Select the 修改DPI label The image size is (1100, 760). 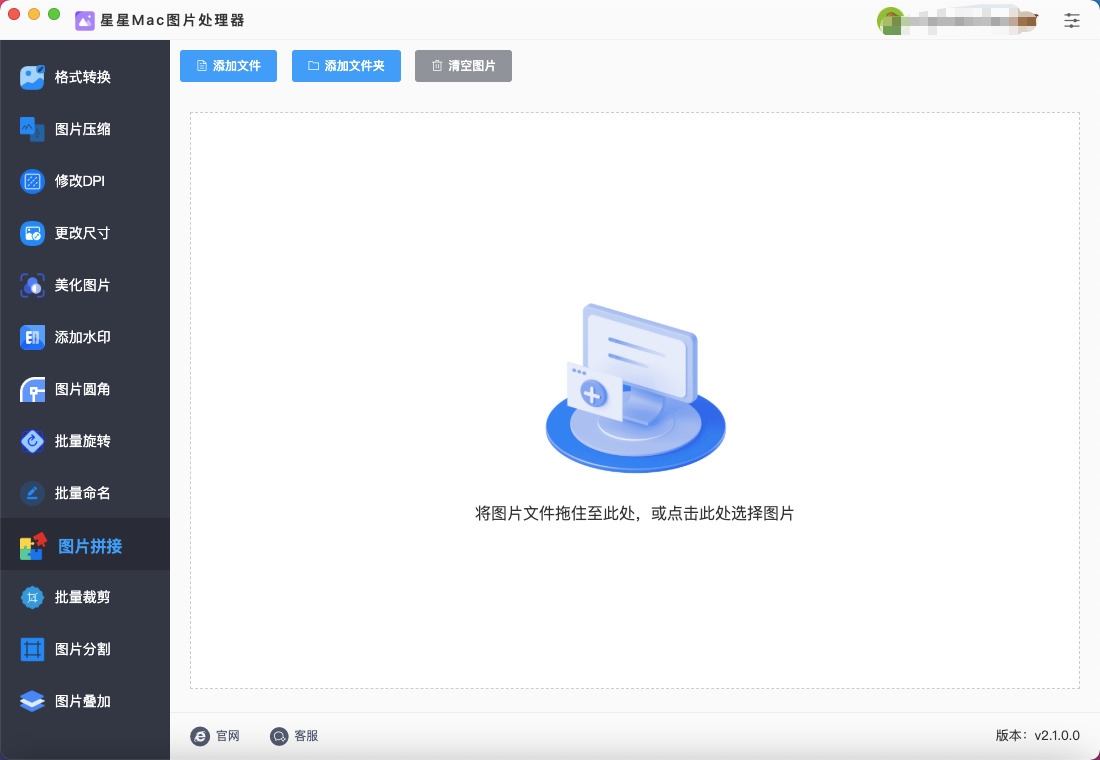80,181
